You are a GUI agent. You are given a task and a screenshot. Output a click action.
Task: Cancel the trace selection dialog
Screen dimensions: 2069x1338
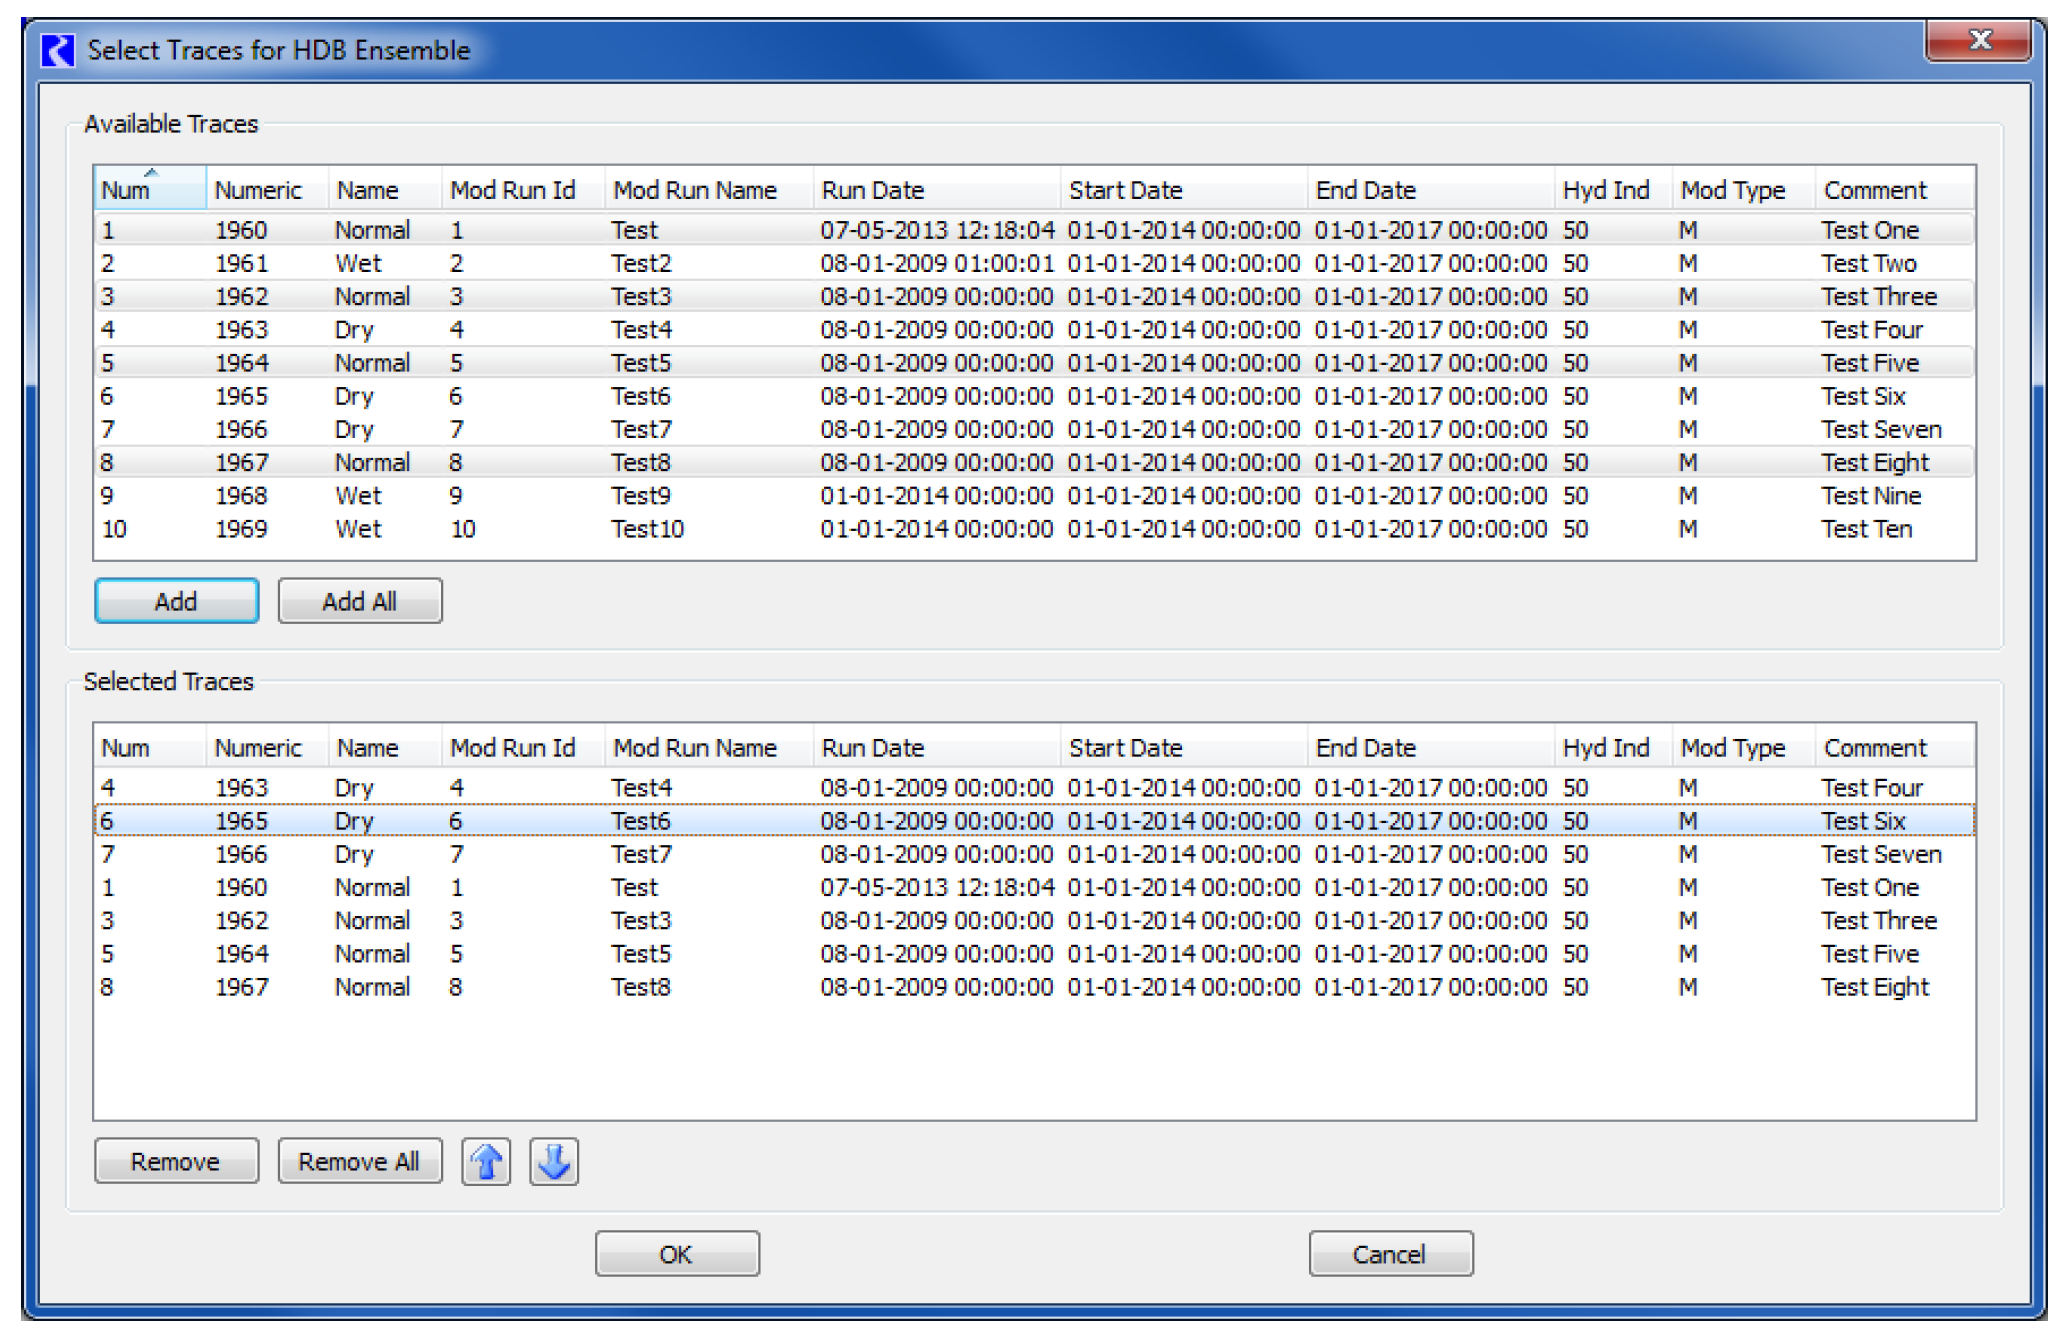click(x=1390, y=1254)
